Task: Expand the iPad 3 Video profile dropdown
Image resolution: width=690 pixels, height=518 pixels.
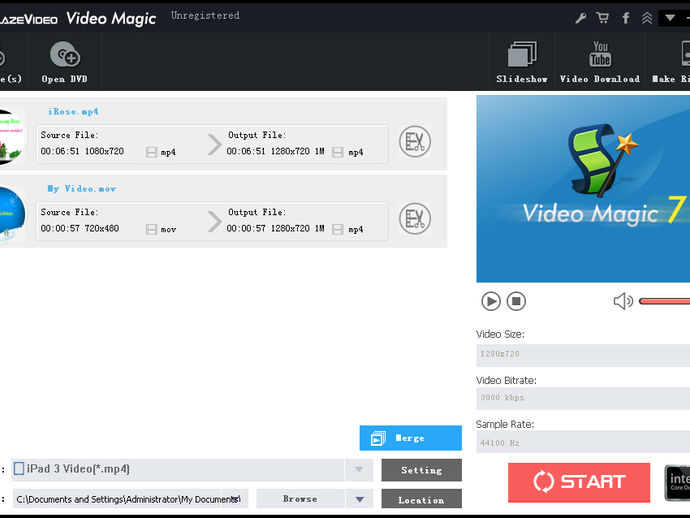Action: (359, 470)
